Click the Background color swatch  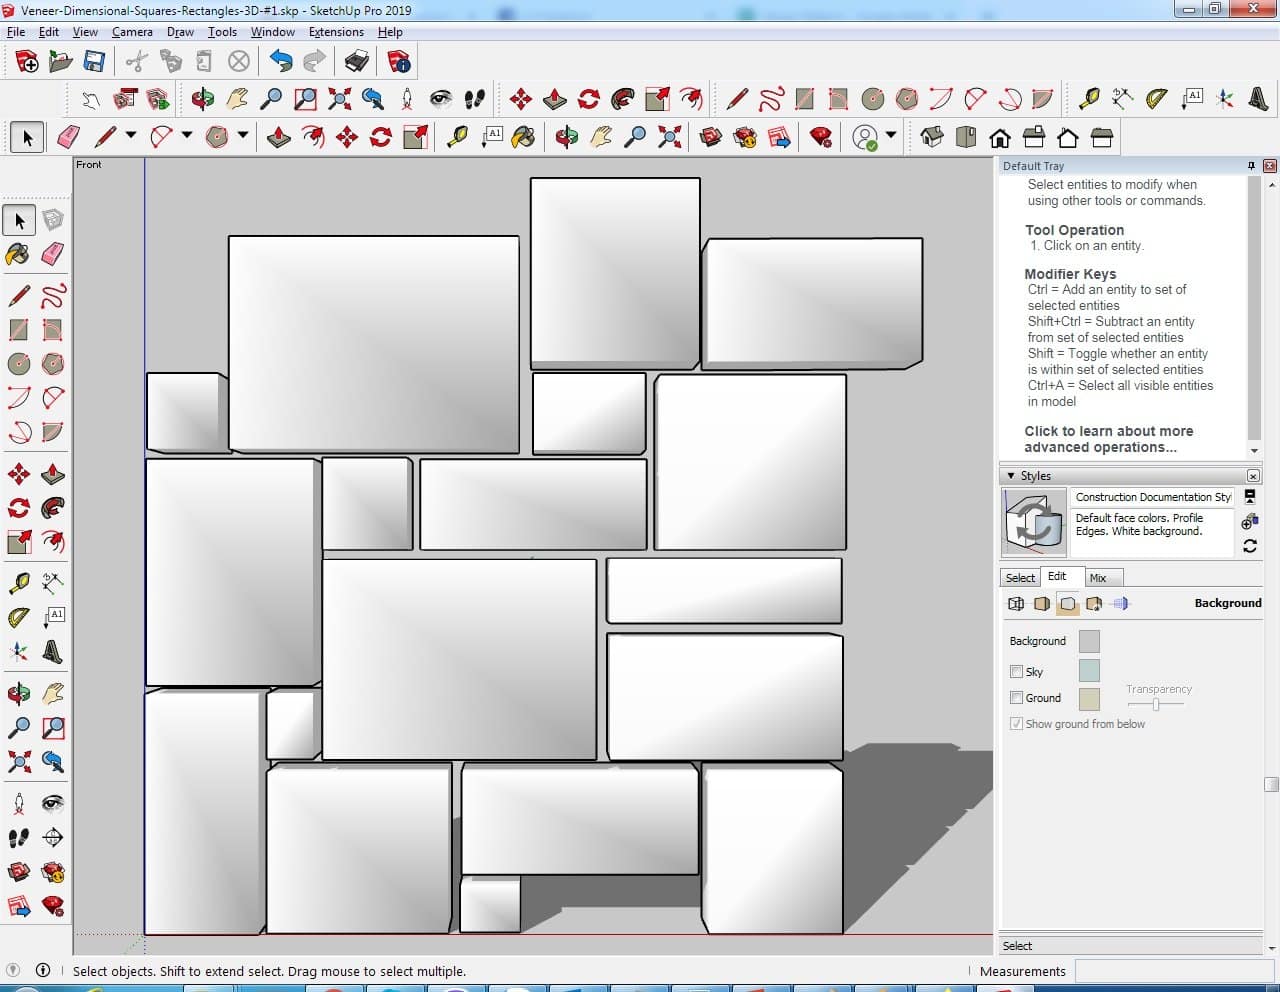(x=1089, y=641)
